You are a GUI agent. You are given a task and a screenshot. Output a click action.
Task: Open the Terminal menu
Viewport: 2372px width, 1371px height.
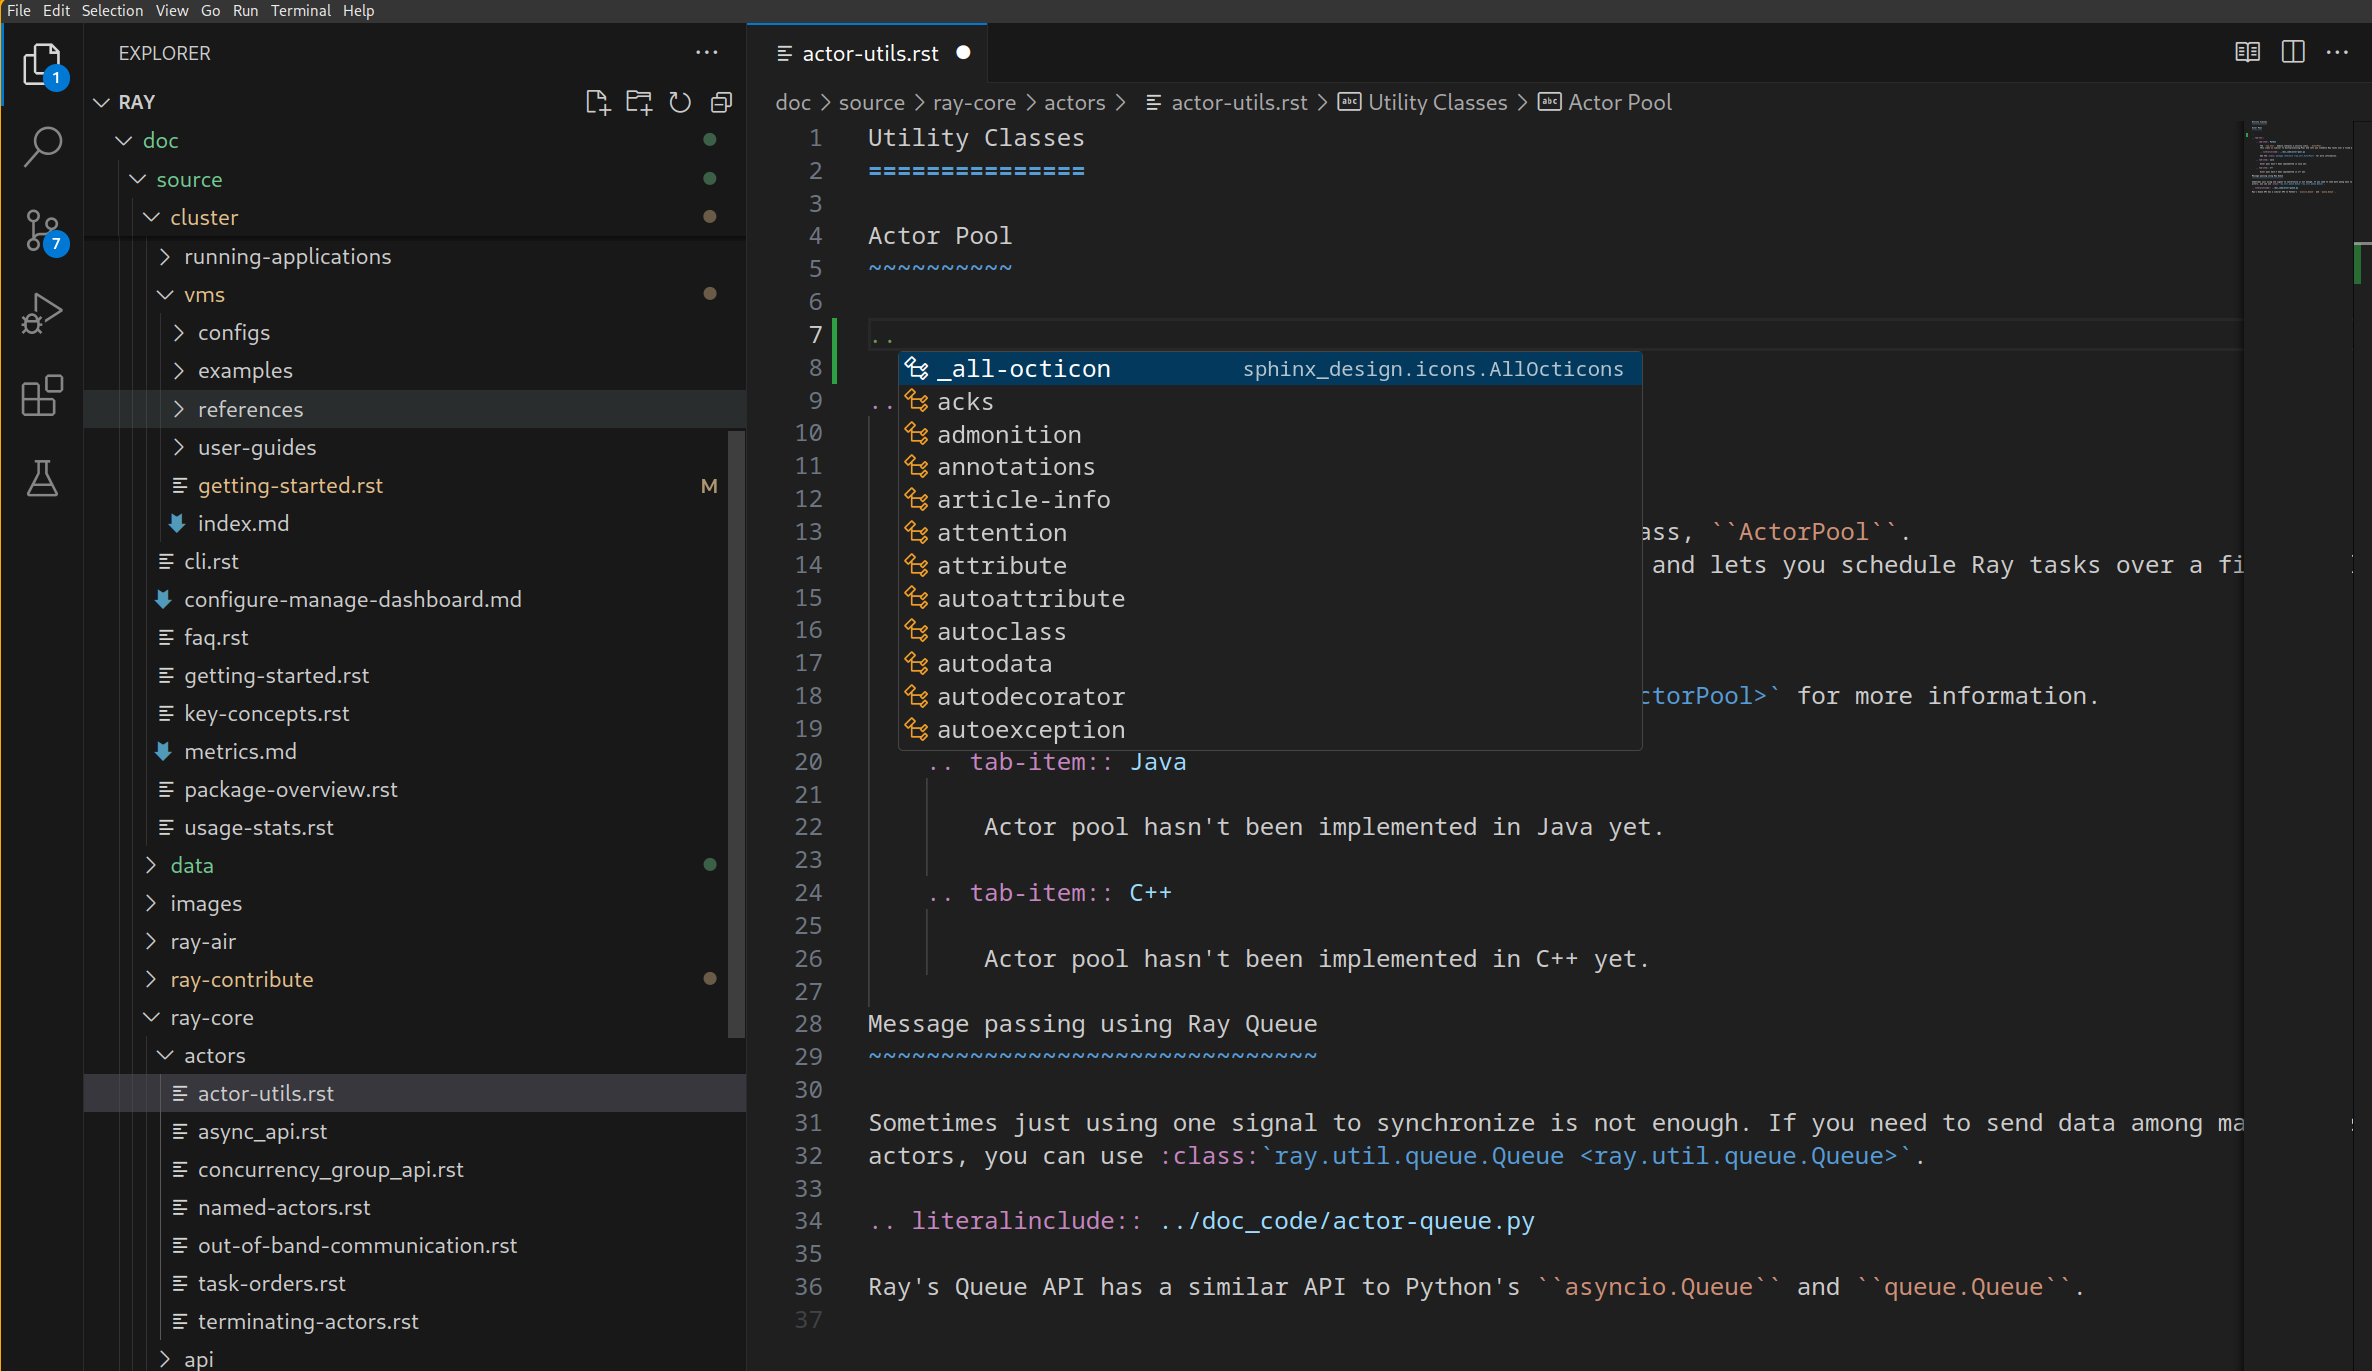pos(300,10)
